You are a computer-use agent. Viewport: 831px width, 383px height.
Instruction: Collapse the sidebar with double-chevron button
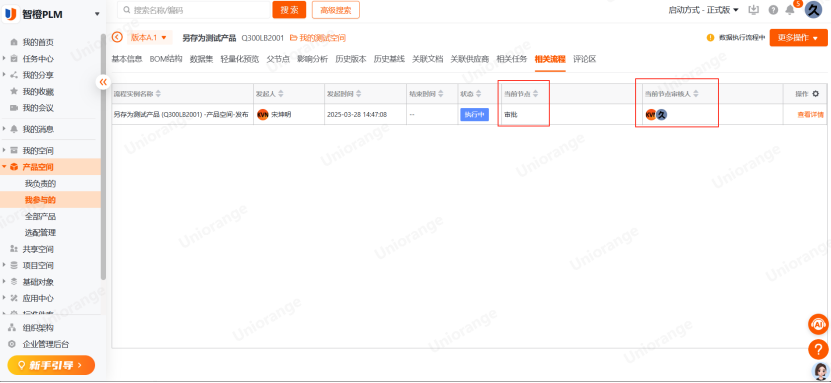[x=103, y=82]
